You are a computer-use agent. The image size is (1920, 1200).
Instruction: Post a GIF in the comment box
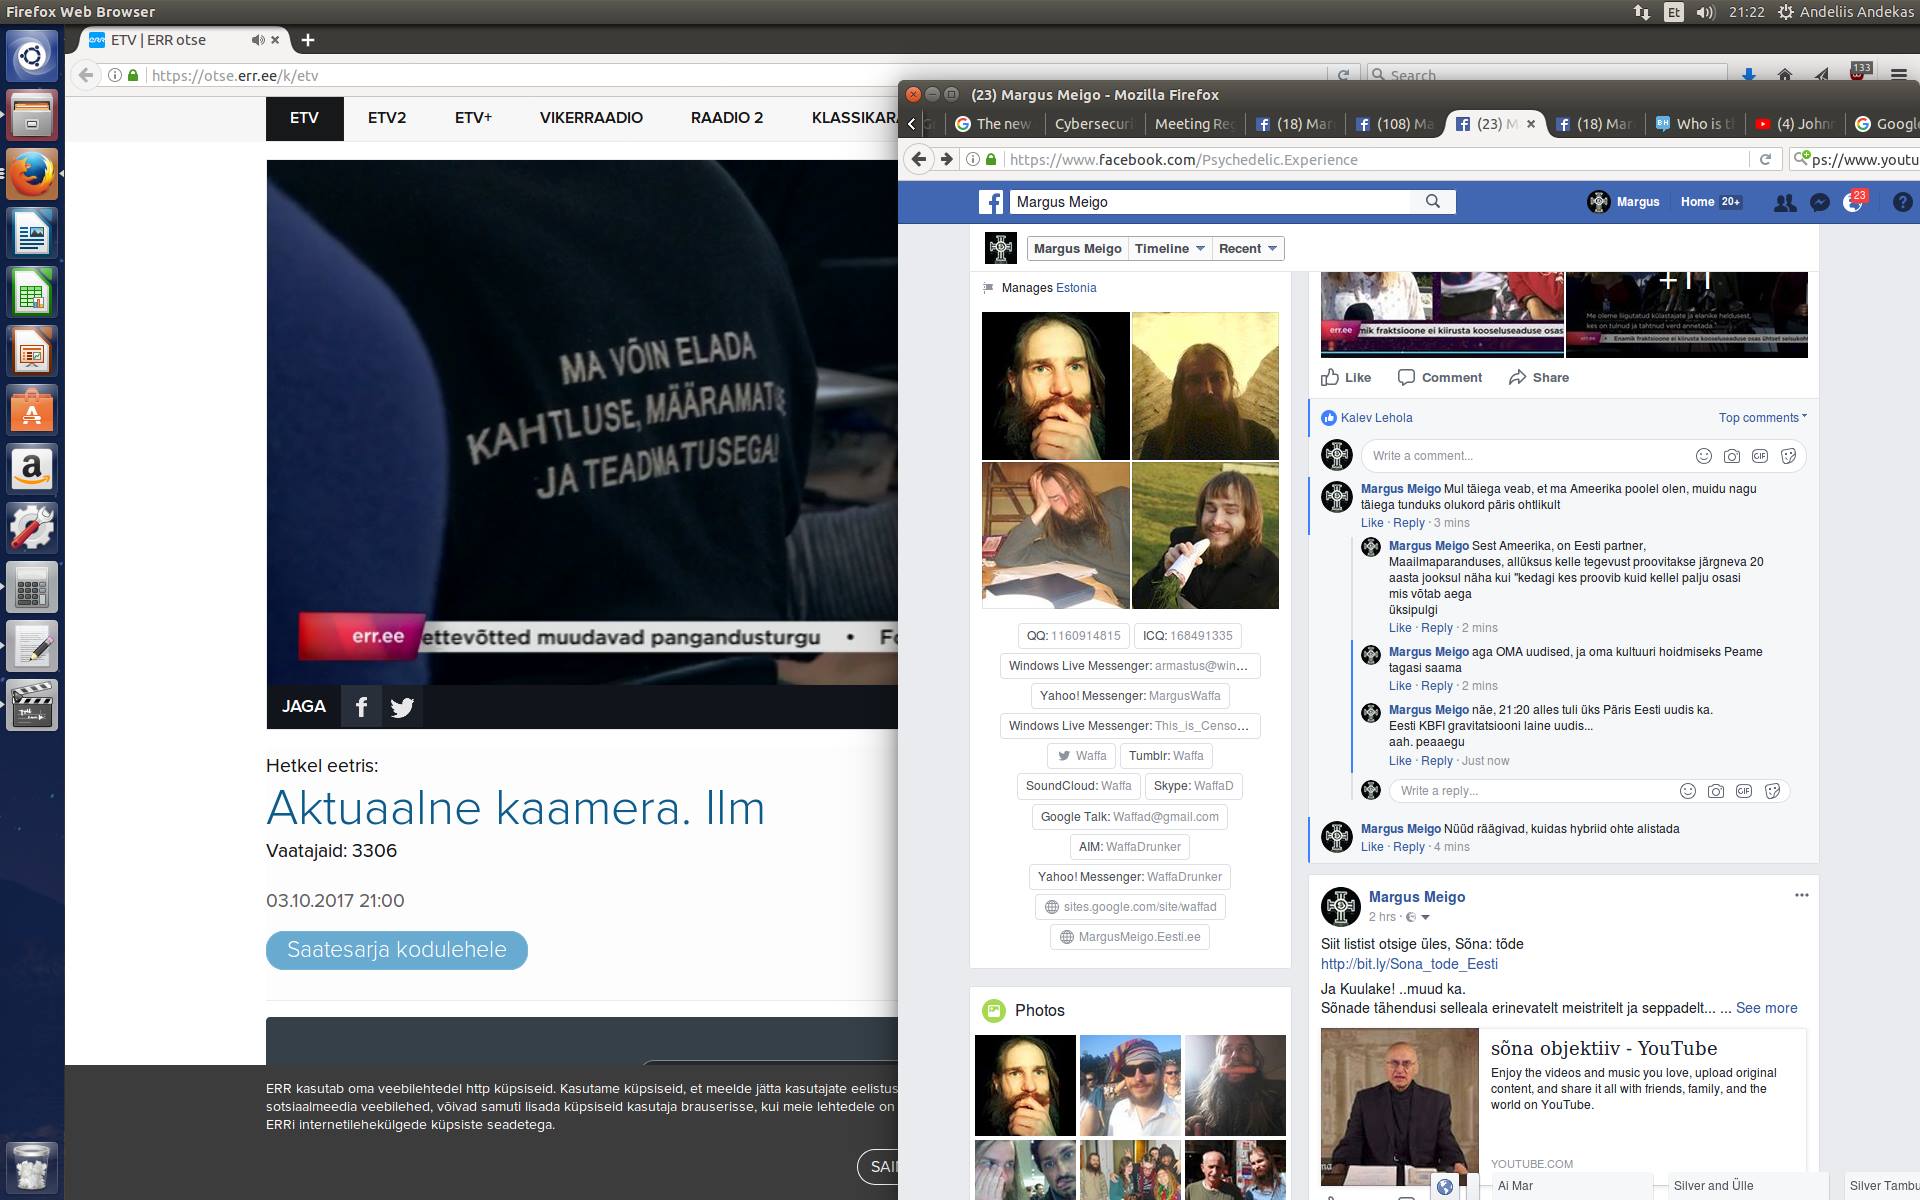point(1760,456)
